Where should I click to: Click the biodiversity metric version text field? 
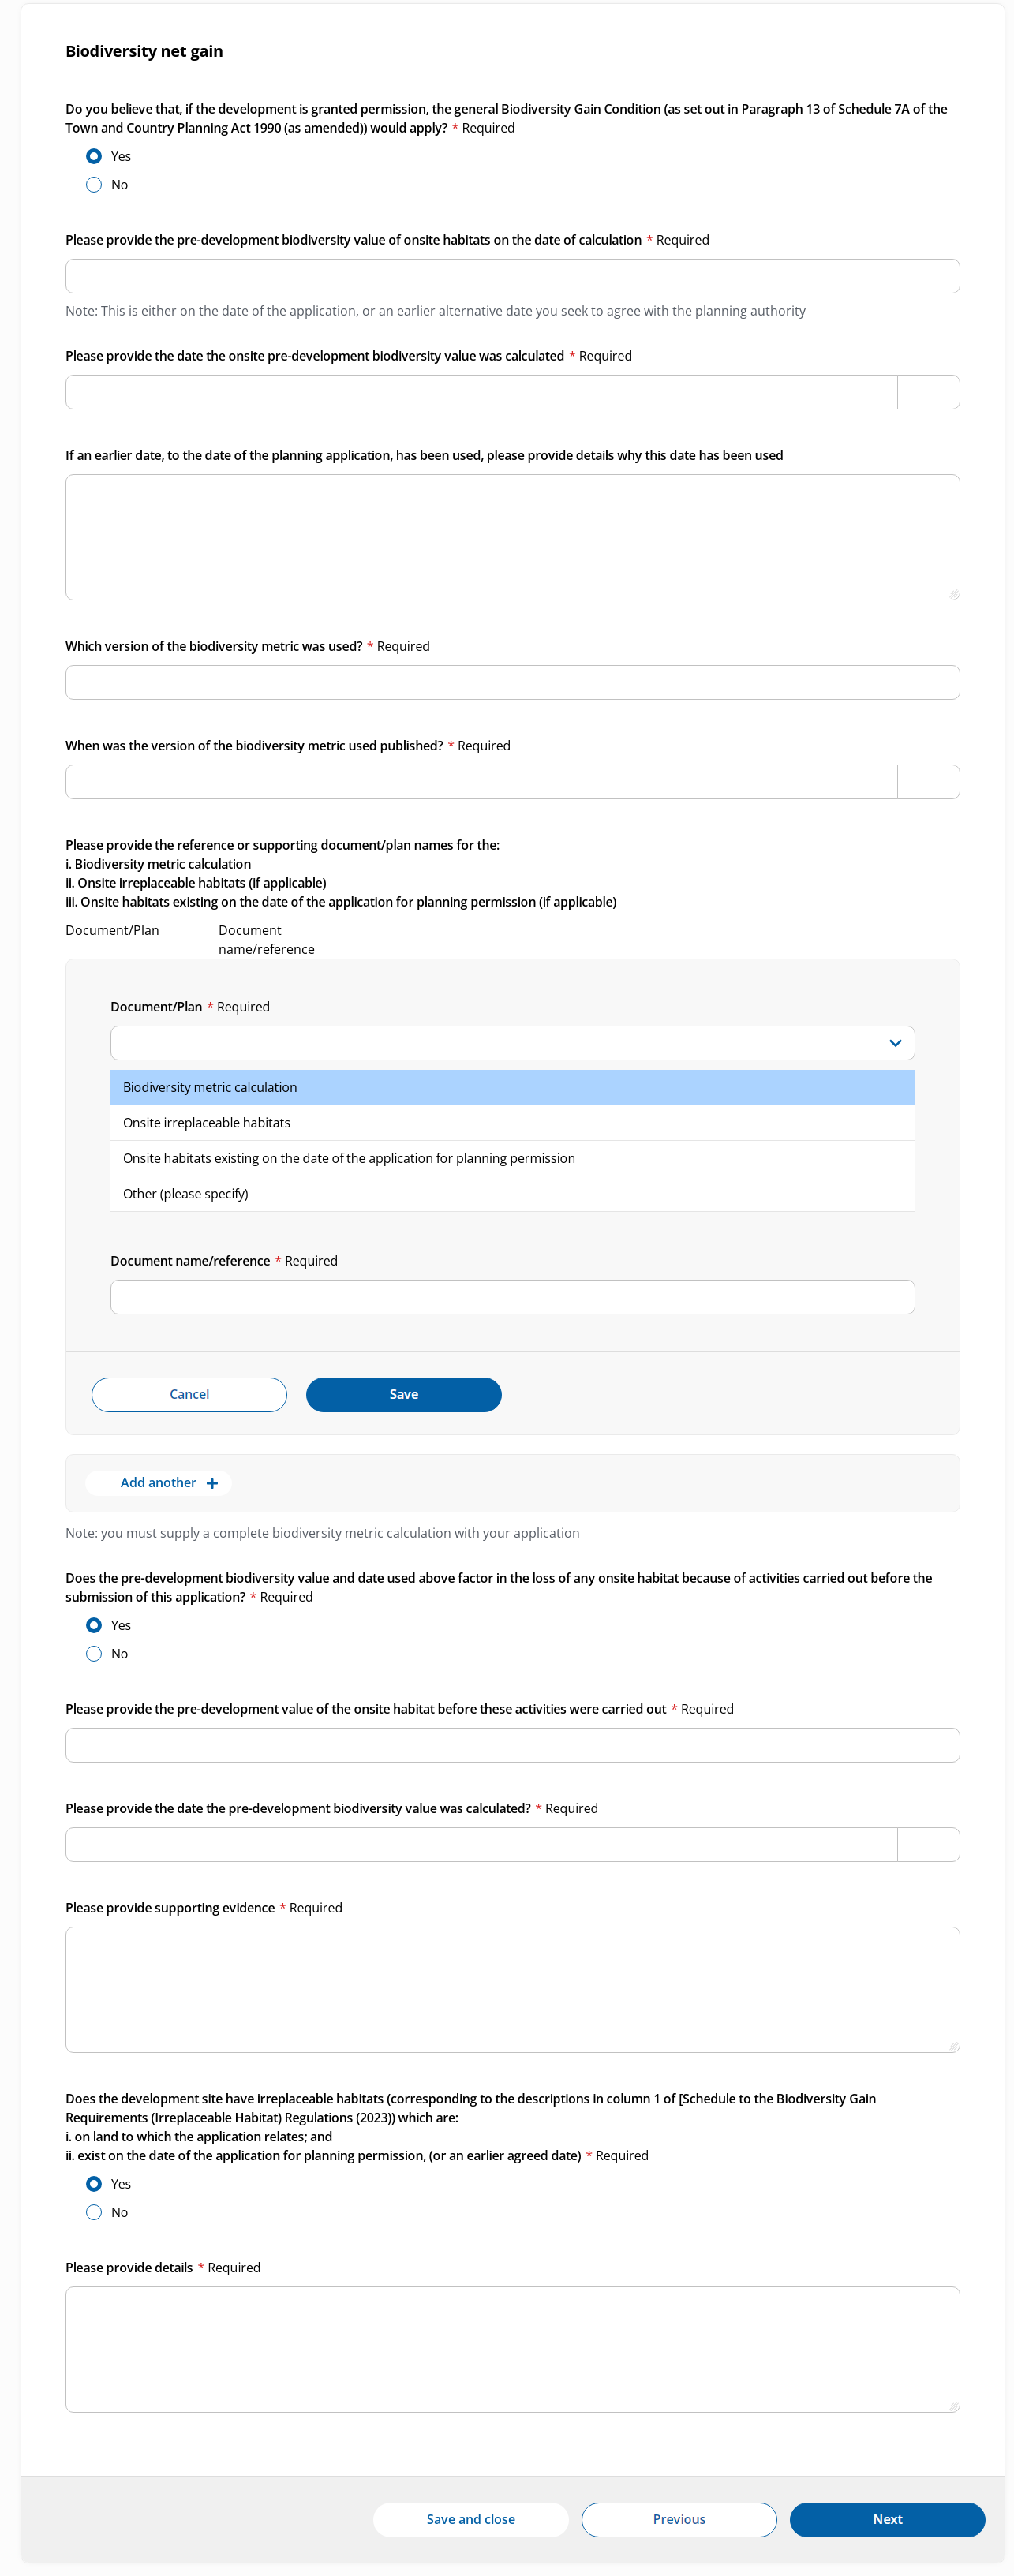pyautogui.click(x=512, y=683)
